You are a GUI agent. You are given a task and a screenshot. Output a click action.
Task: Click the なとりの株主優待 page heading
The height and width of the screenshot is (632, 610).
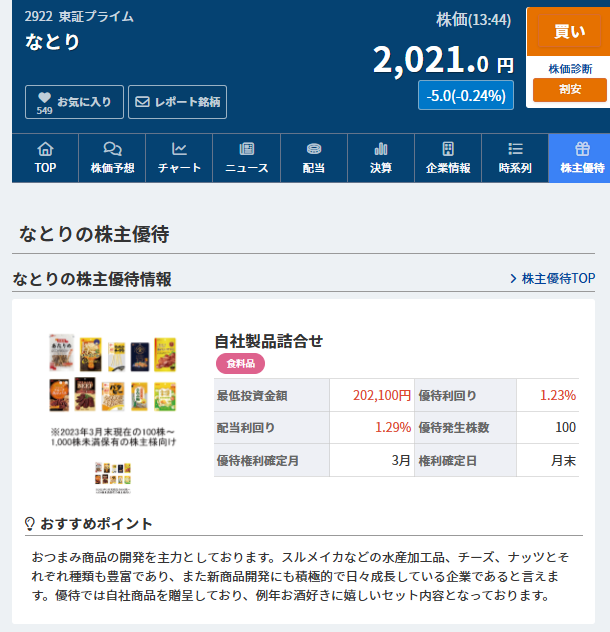click(94, 234)
